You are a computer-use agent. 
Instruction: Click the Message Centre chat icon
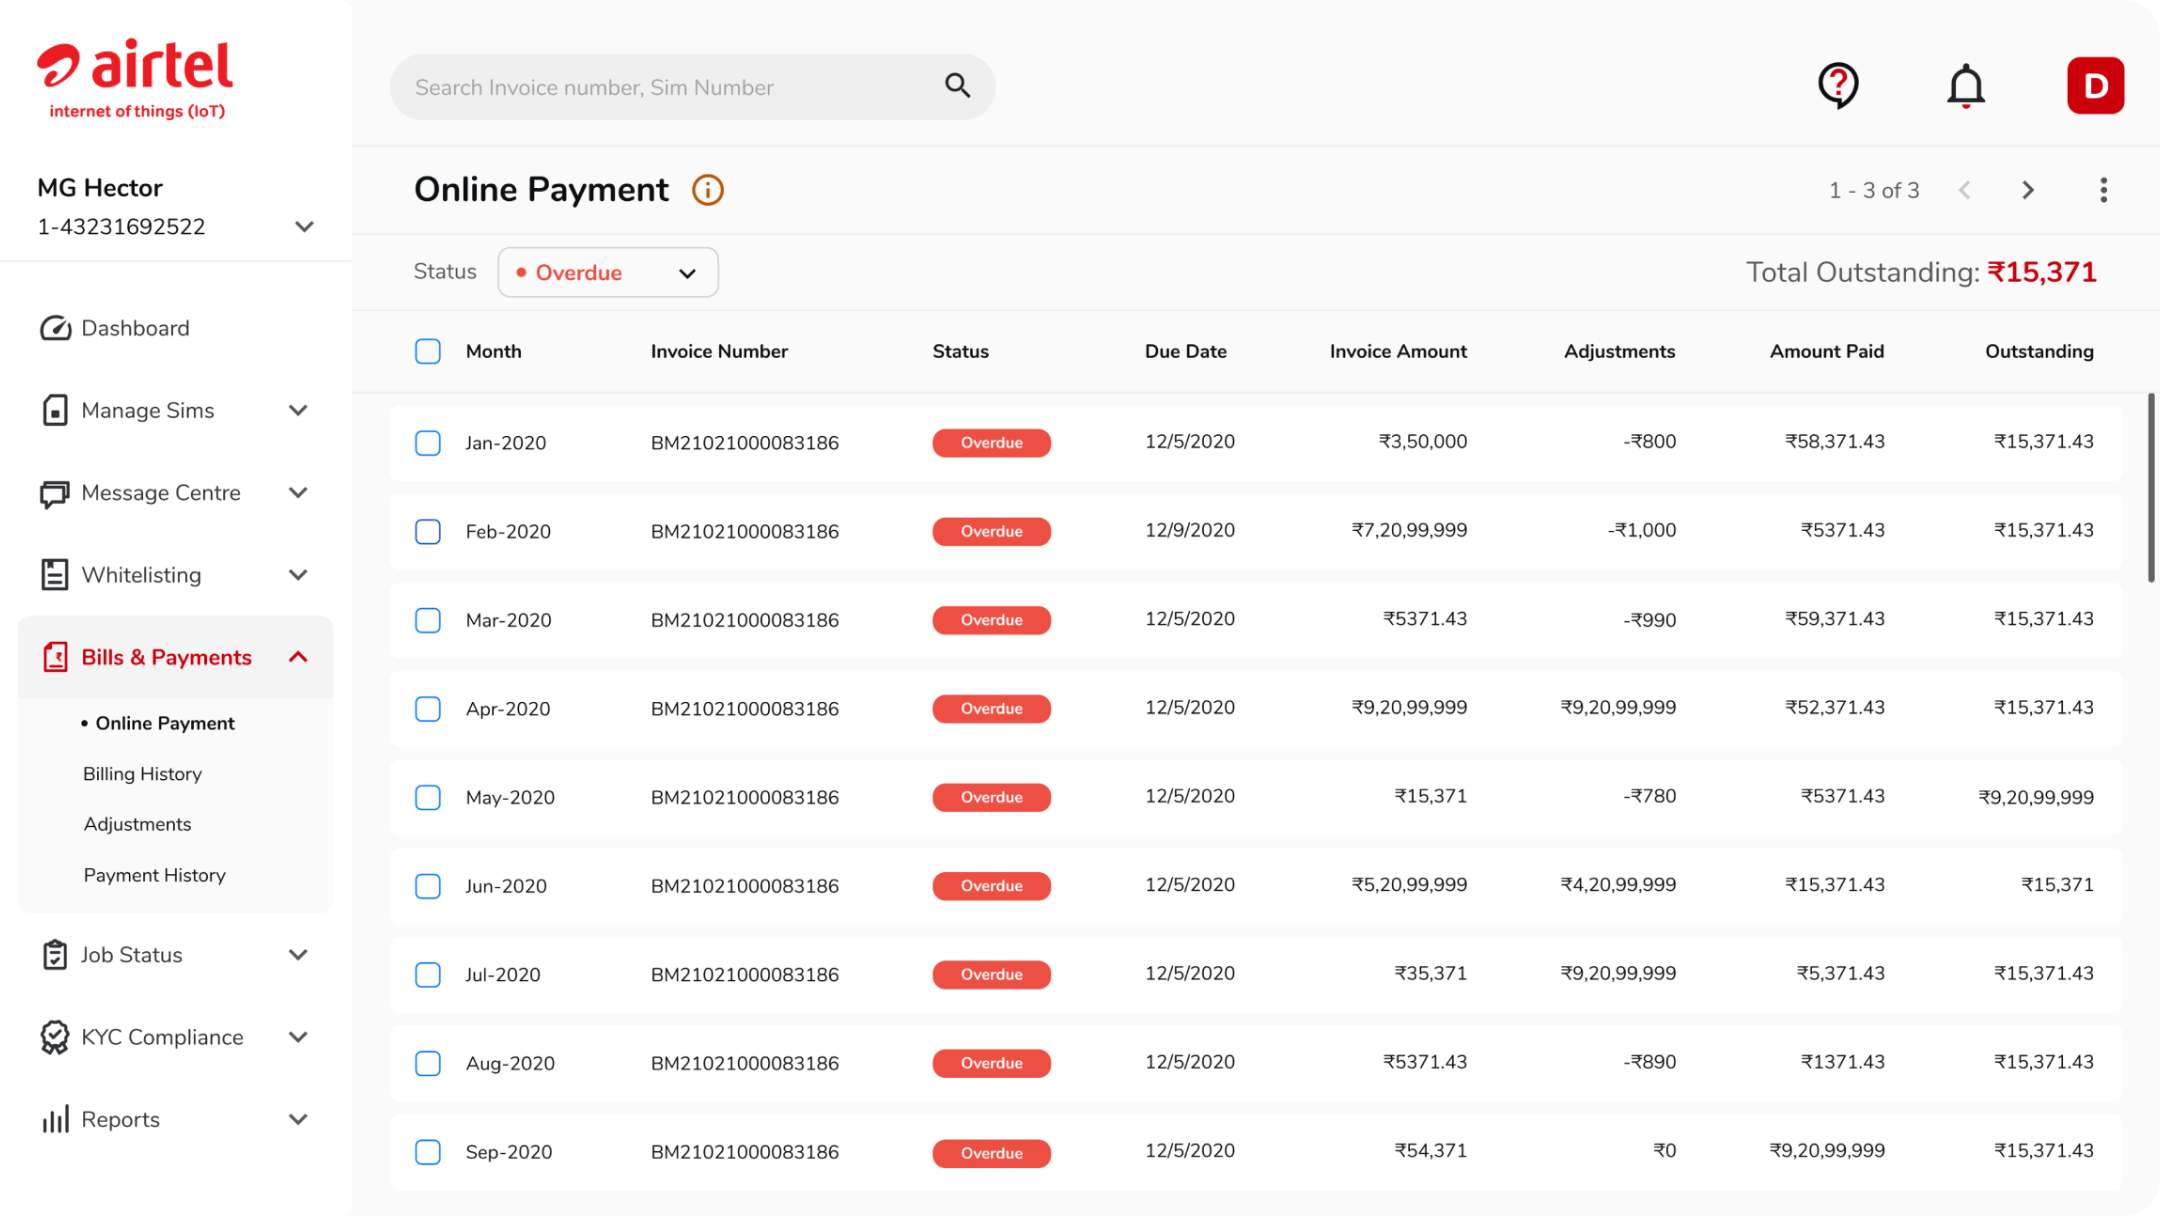[x=55, y=493]
